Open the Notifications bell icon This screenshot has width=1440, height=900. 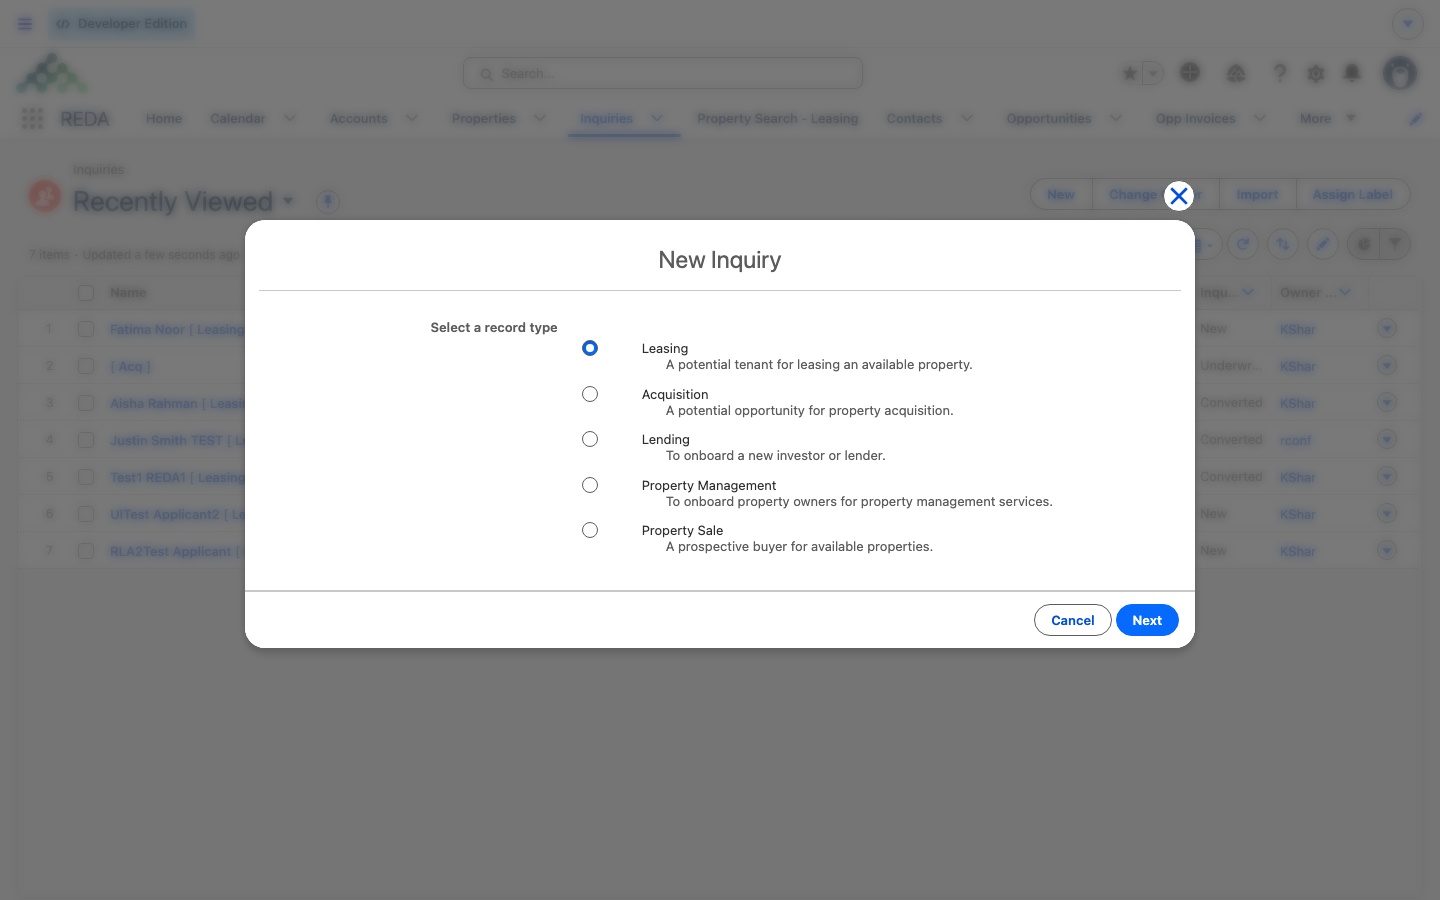click(1352, 73)
